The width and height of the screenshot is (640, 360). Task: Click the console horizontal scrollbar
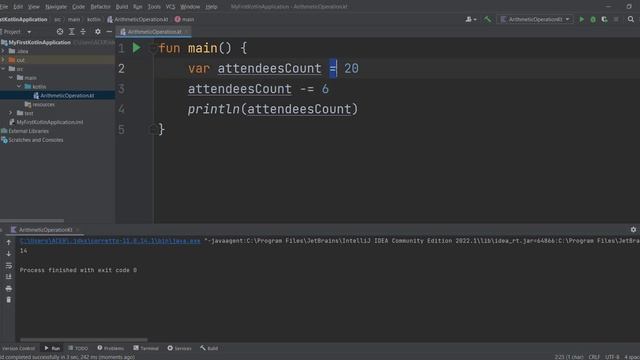(x=84, y=339)
